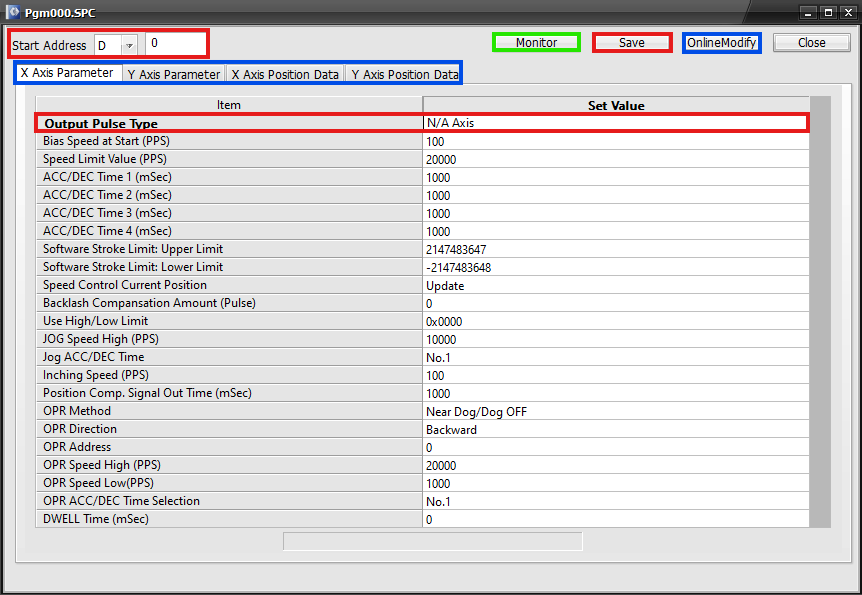The width and height of the screenshot is (862, 595).
Task: Select the X Axis Parameter tab
Action: 67,73
